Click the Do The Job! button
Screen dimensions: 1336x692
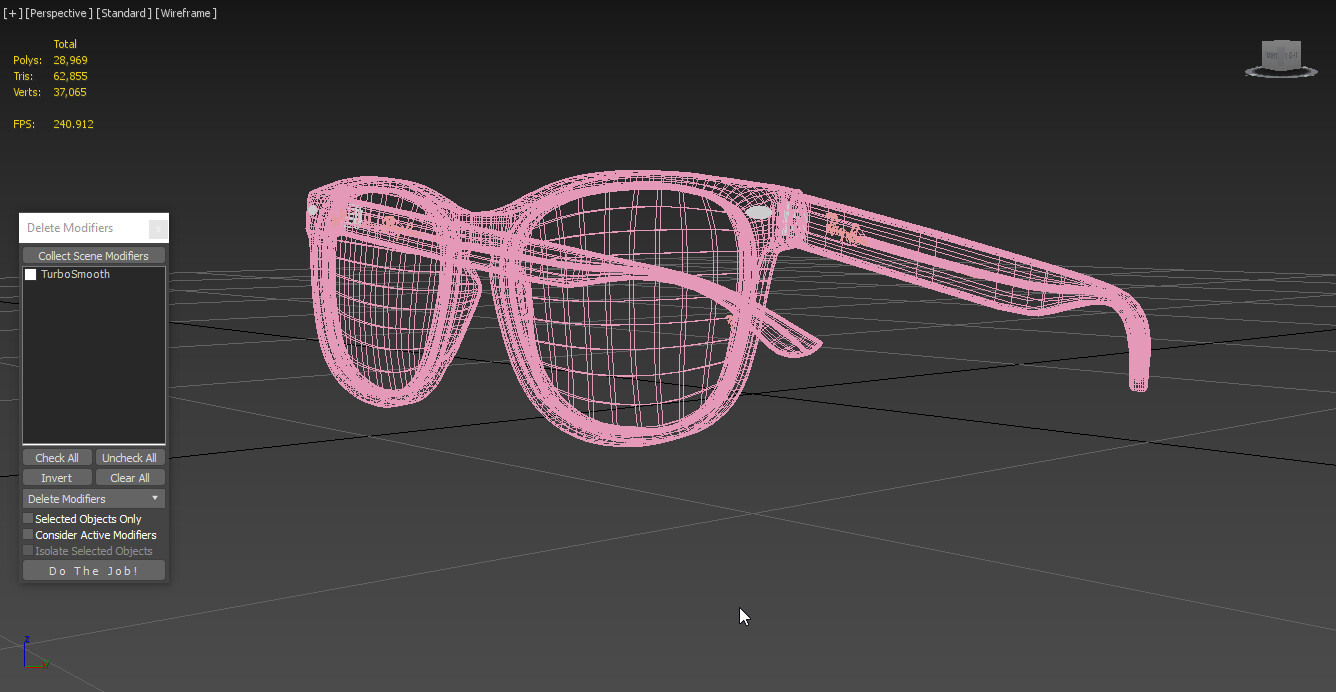tap(94, 571)
